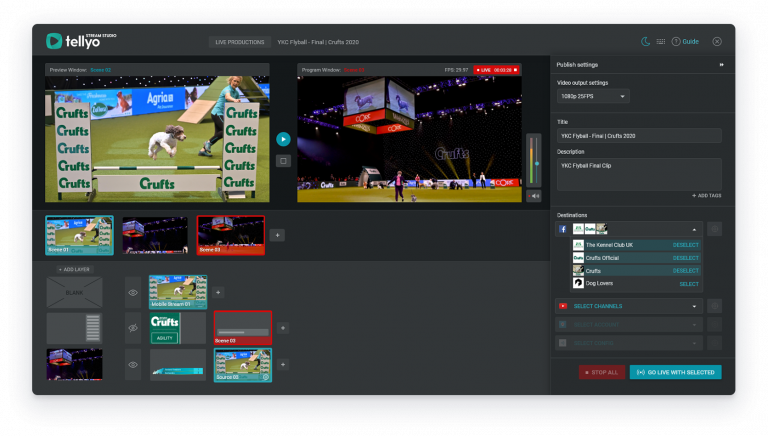This screenshot has width=768, height=436.
Task: Edit the Title field
Action: point(639,136)
